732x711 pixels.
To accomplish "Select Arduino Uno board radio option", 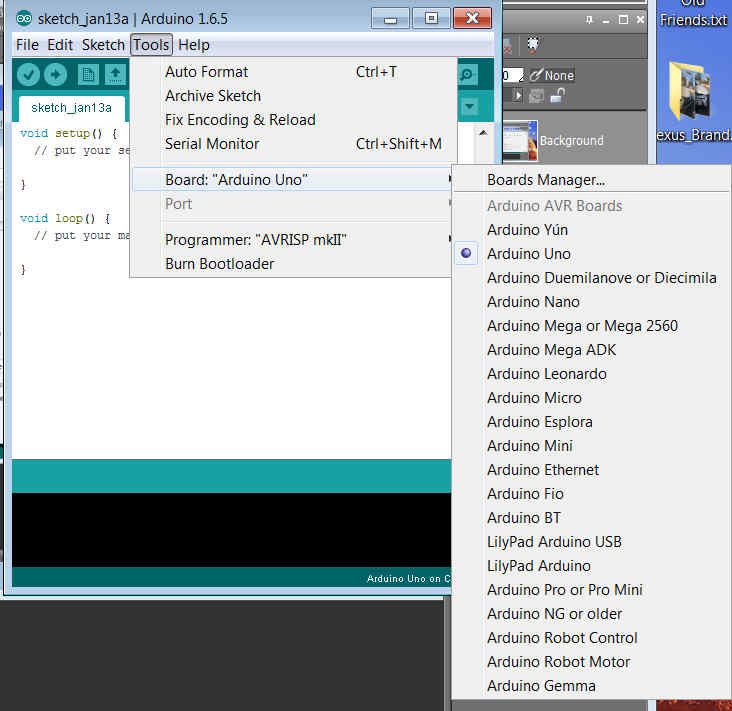I will tap(591, 253).
